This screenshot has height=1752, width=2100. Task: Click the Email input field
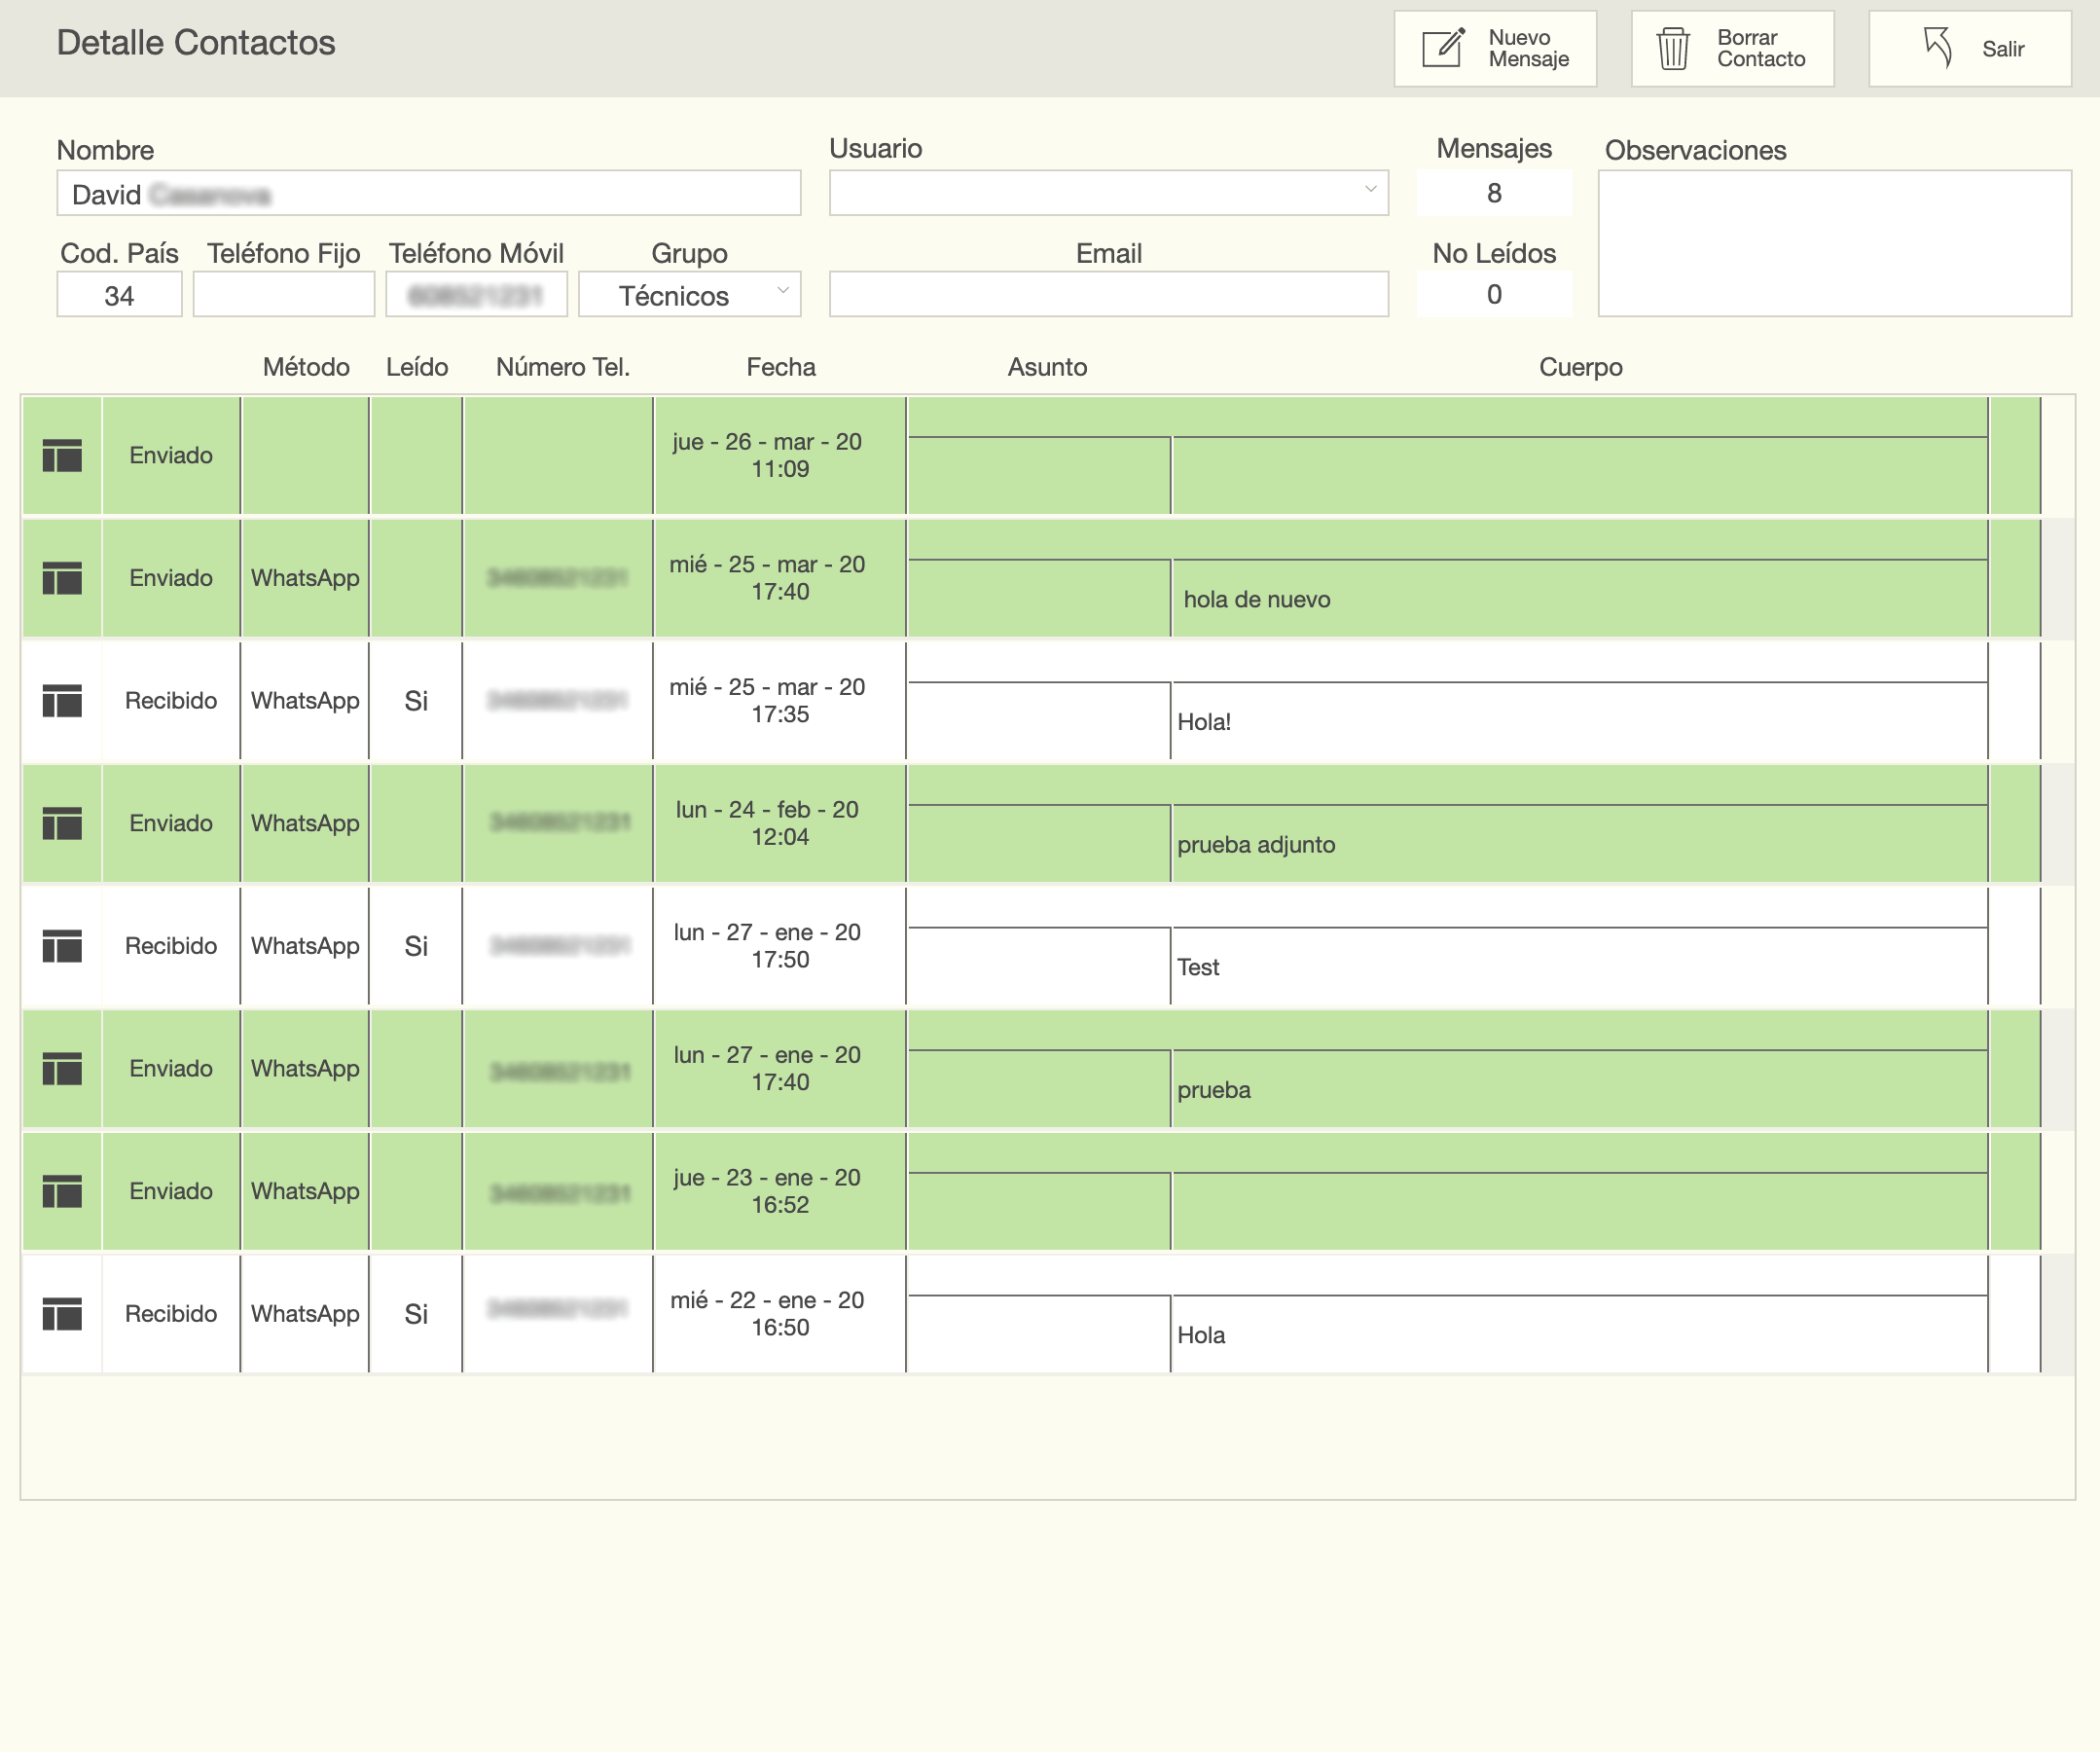coord(1108,295)
